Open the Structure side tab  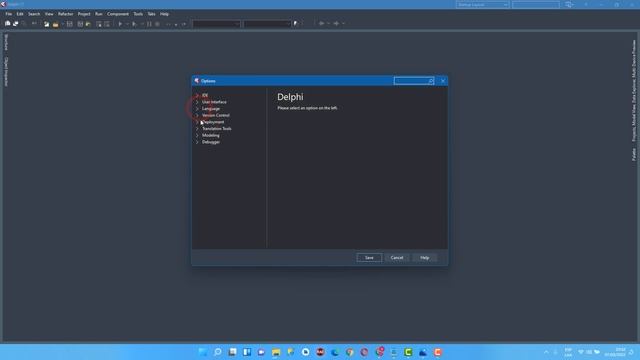[x=6, y=42]
